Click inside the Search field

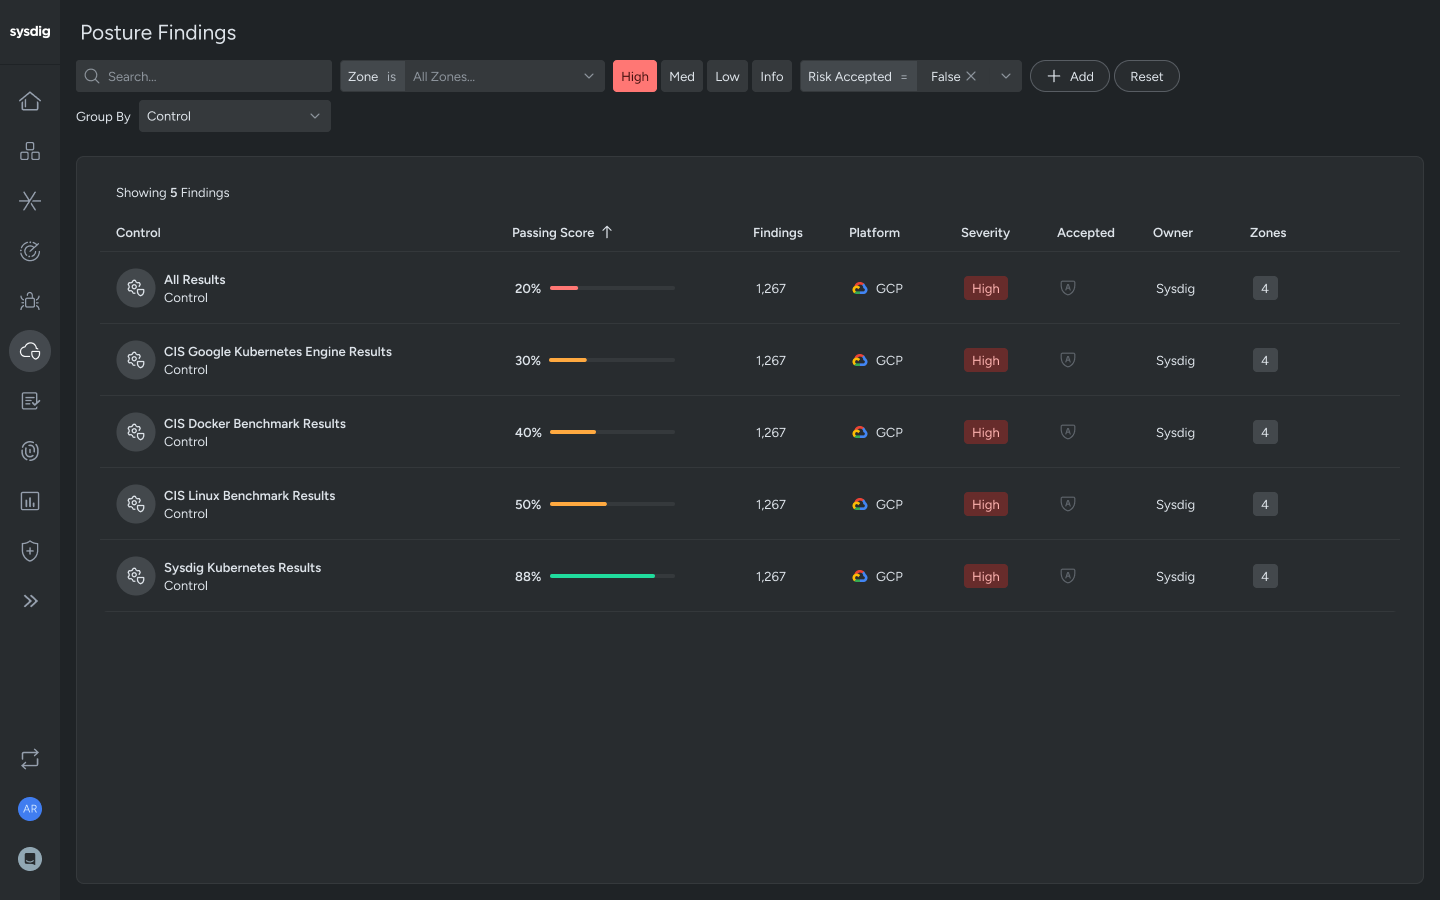[x=204, y=76]
